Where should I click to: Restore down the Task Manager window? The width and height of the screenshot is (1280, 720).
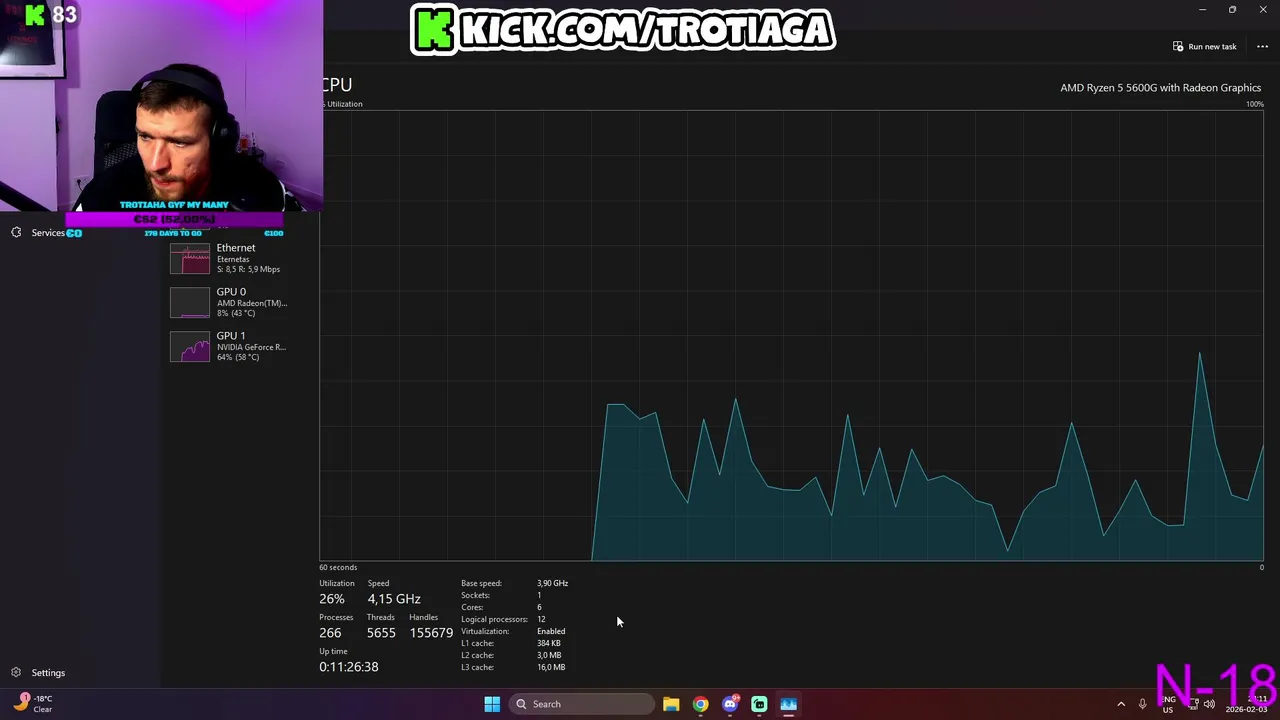pos(1232,10)
